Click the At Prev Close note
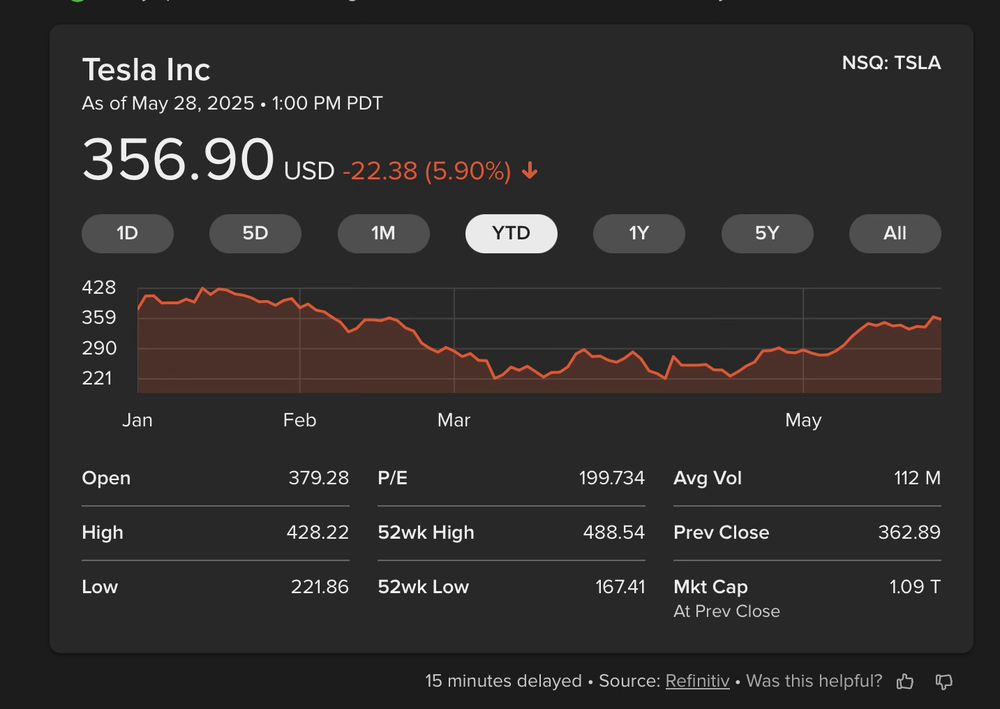Image resolution: width=1000 pixels, height=709 pixels. pyautogui.click(x=726, y=611)
